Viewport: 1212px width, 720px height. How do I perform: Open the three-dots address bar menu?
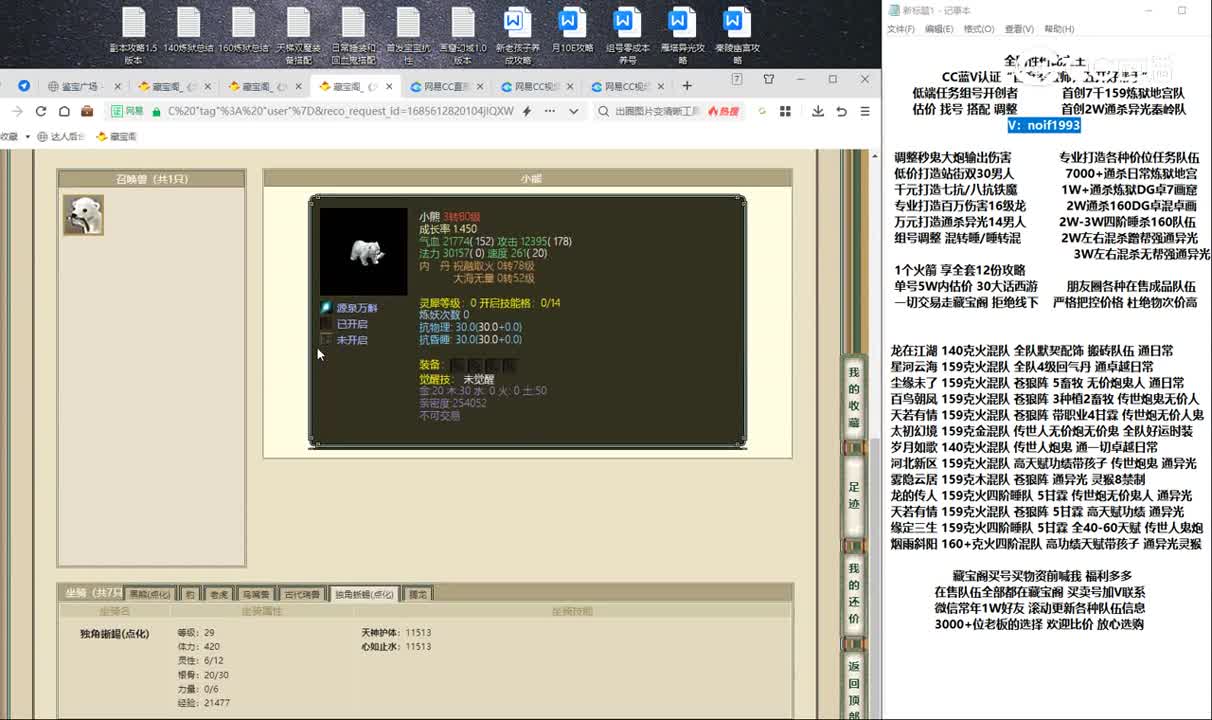coord(551,111)
